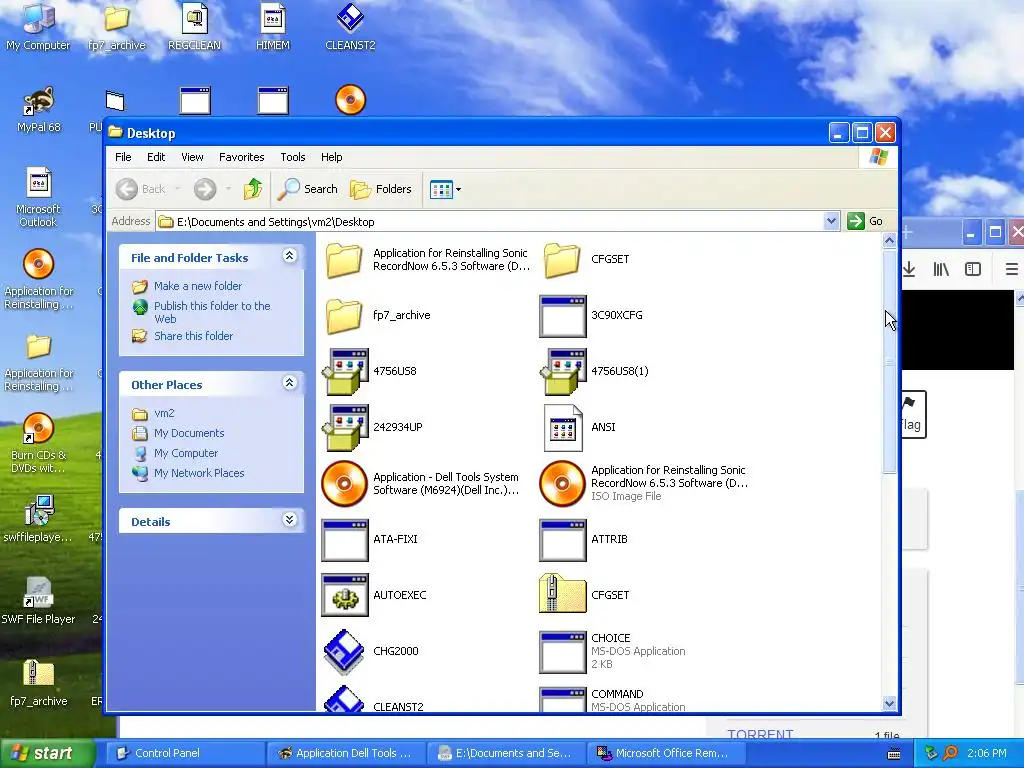Select the CHG2000 file icon
Image resolution: width=1024 pixels, height=768 pixels.
tap(344, 651)
